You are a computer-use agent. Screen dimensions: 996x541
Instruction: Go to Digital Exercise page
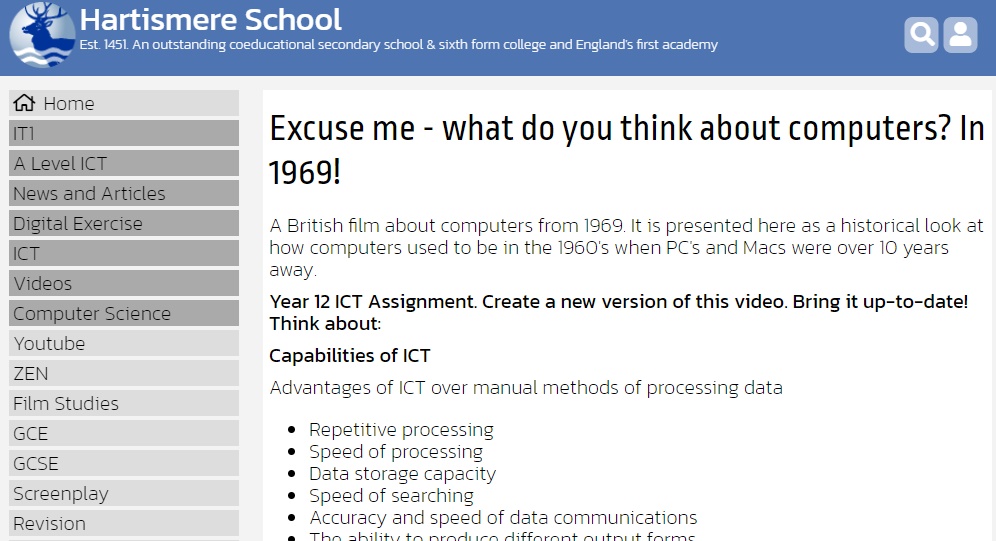[x=124, y=224]
